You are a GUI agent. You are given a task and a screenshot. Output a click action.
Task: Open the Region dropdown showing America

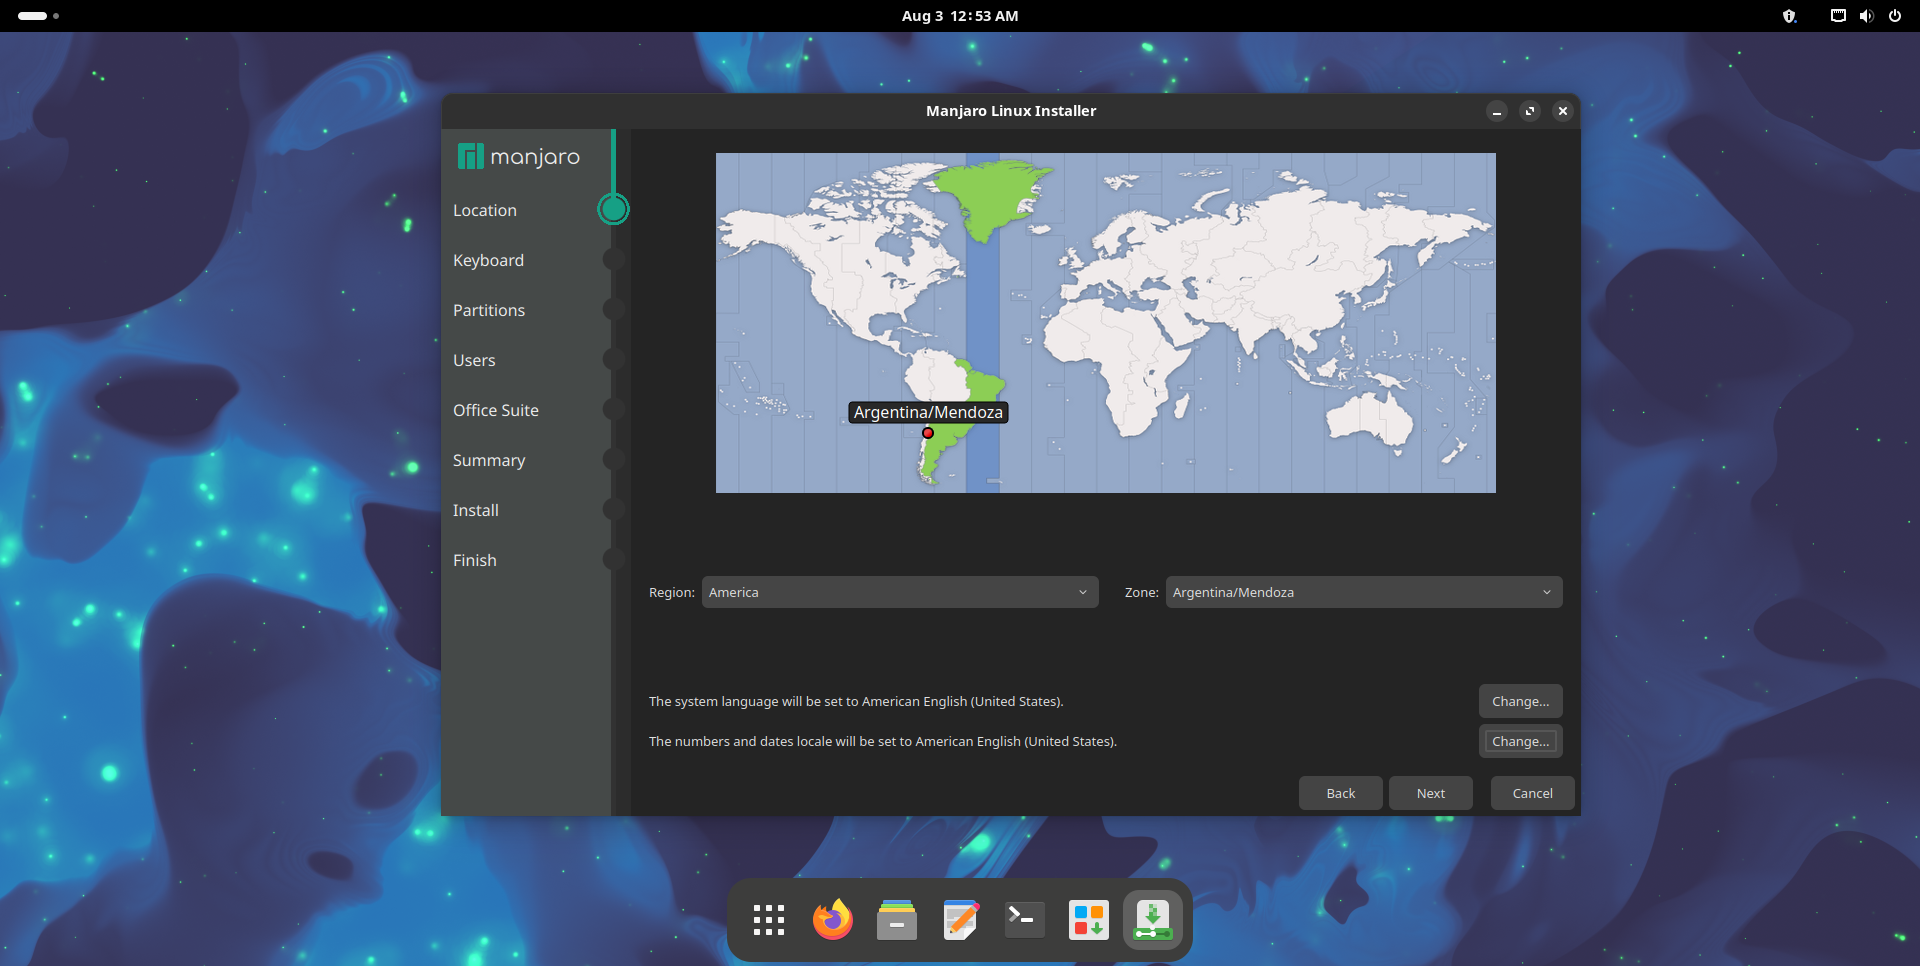pyautogui.click(x=900, y=592)
